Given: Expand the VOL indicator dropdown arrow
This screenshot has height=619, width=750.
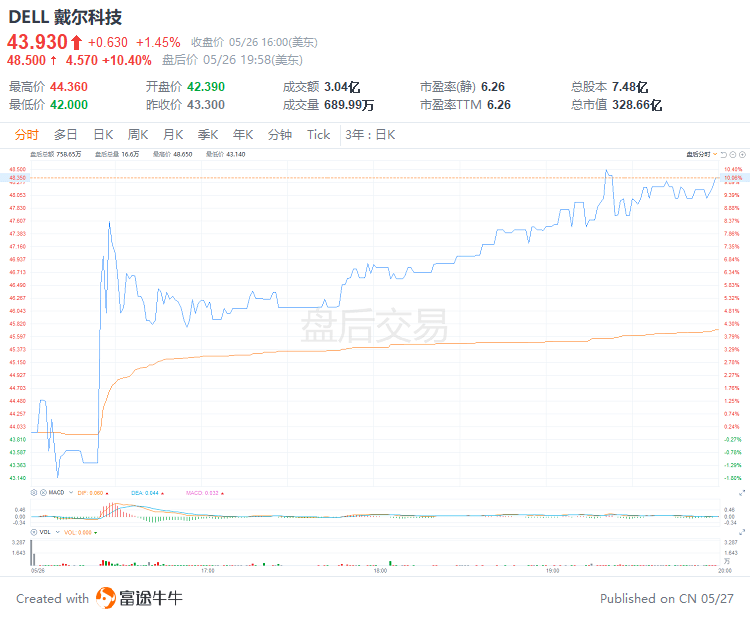Looking at the screenshot, I should [58, 532].
